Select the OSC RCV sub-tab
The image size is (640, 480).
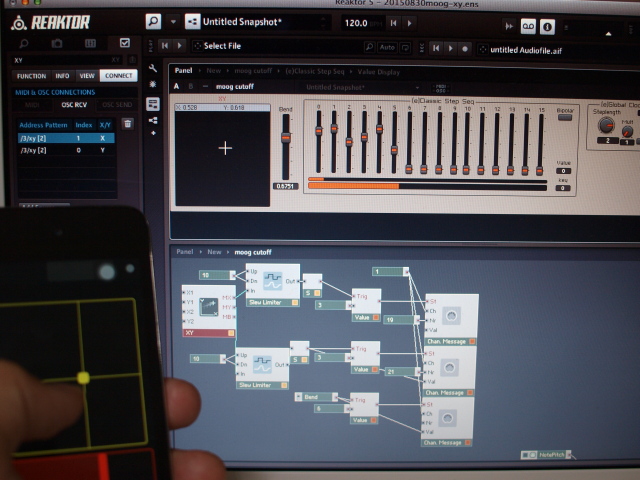pos(74,105)
